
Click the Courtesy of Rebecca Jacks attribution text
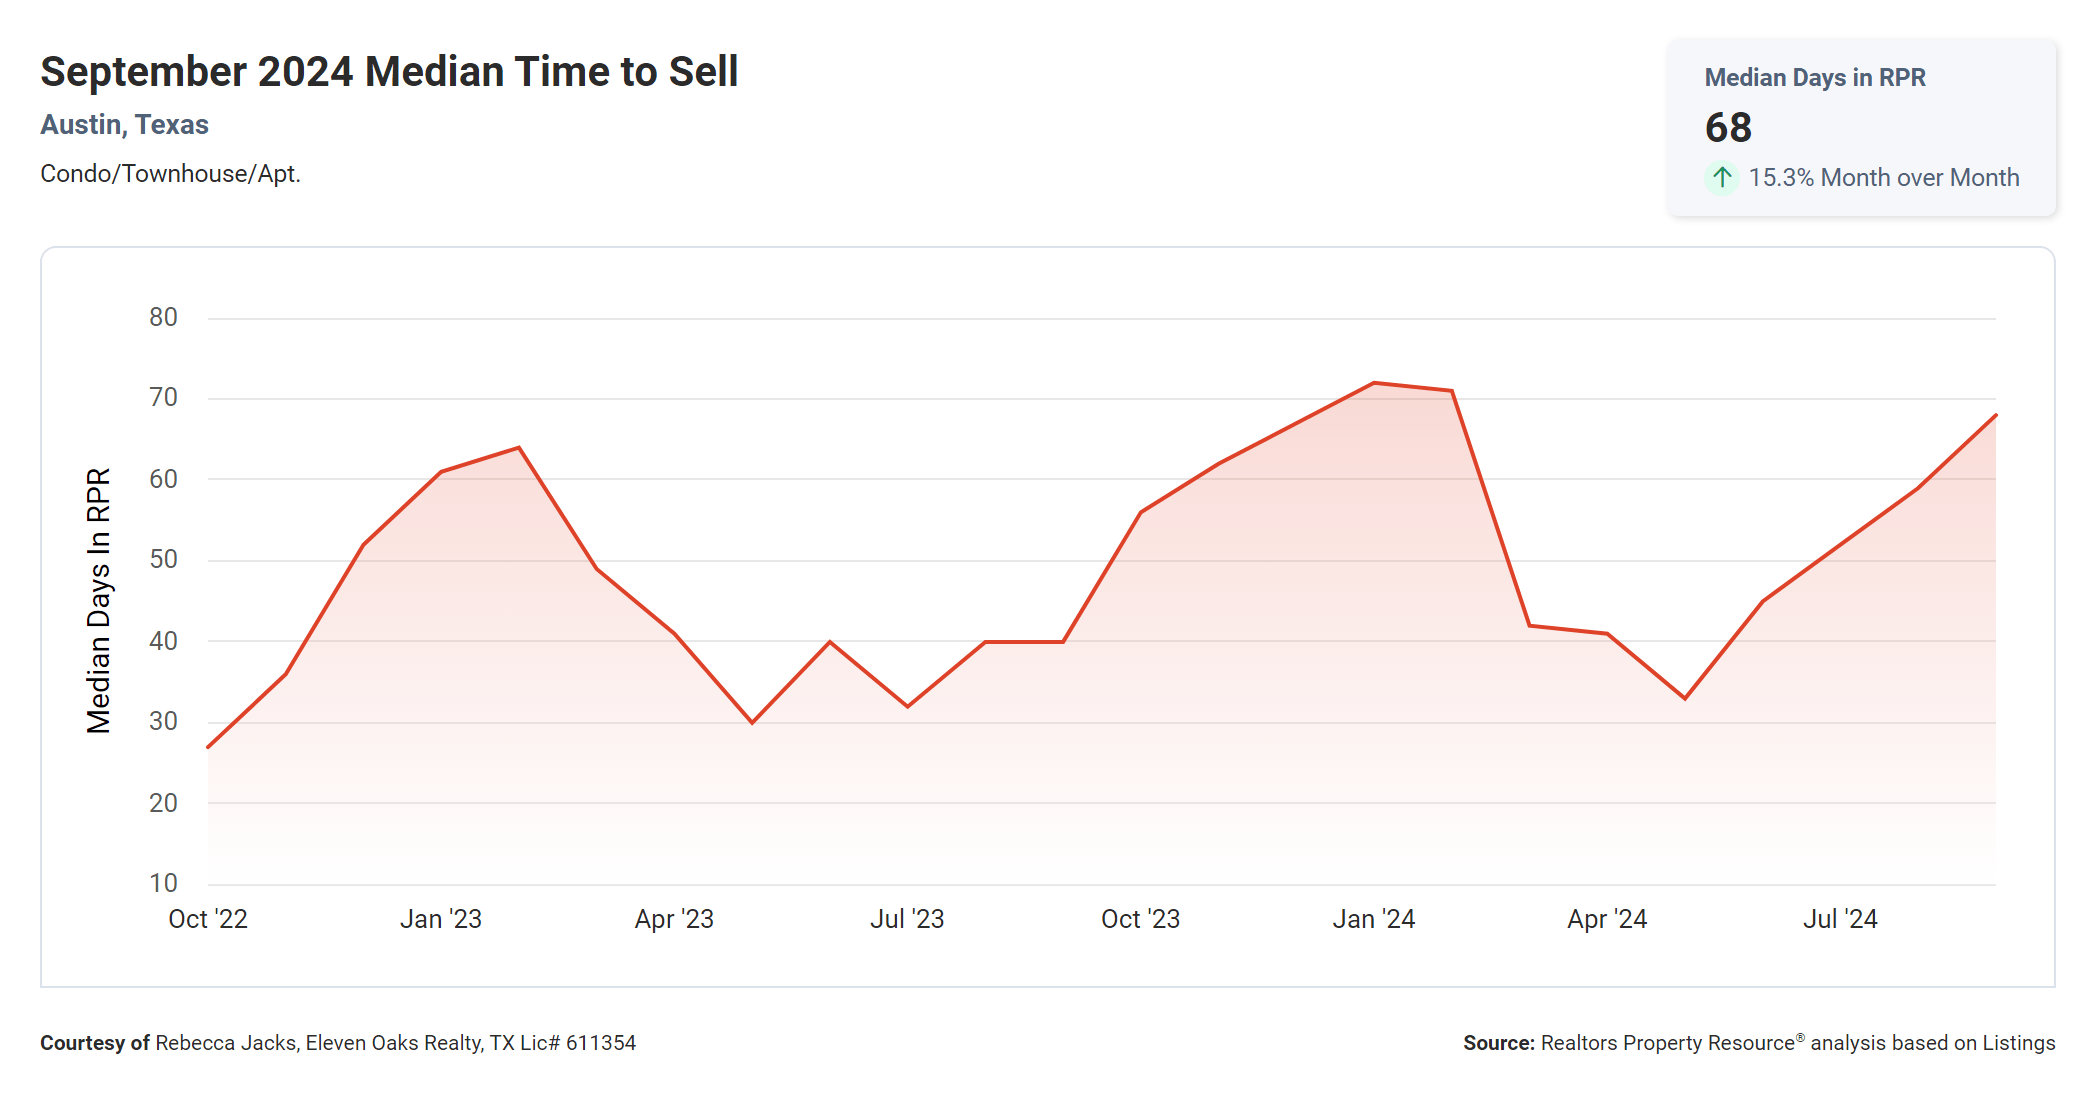(338, 1043)
